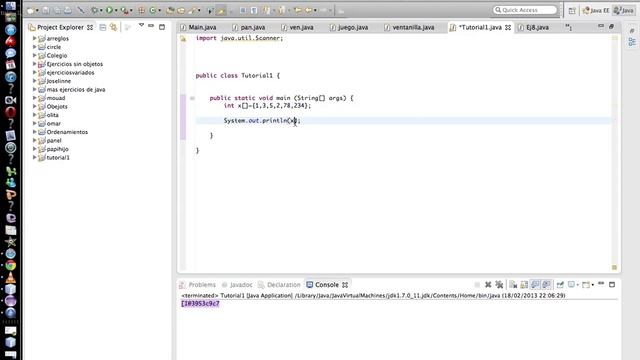Open the Declaration tab

279,284
